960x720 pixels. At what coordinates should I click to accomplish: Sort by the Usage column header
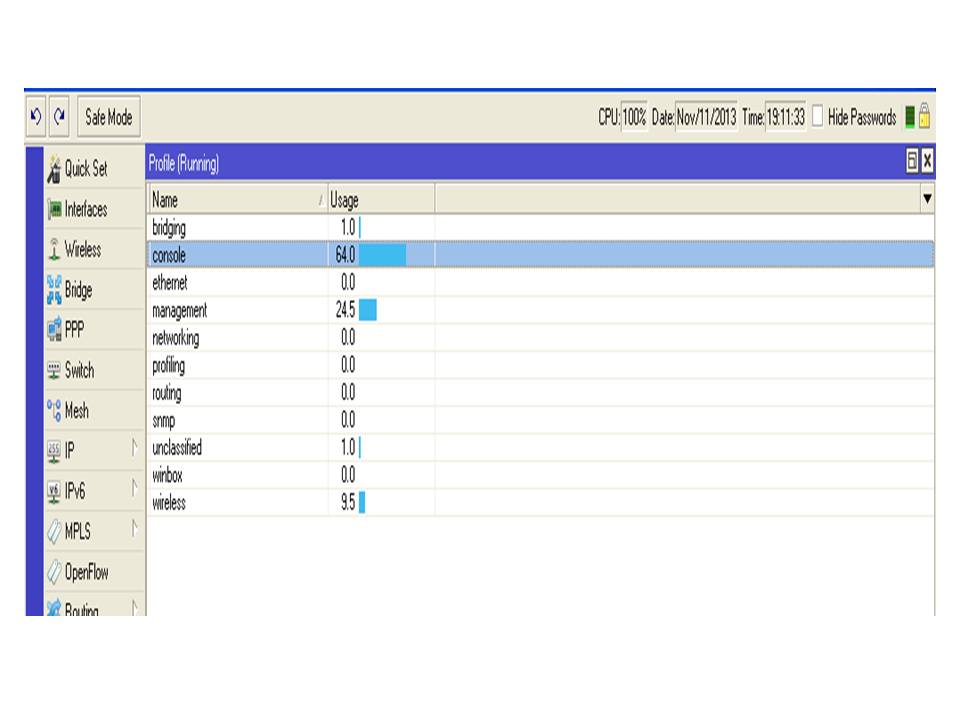click(381, 200)
